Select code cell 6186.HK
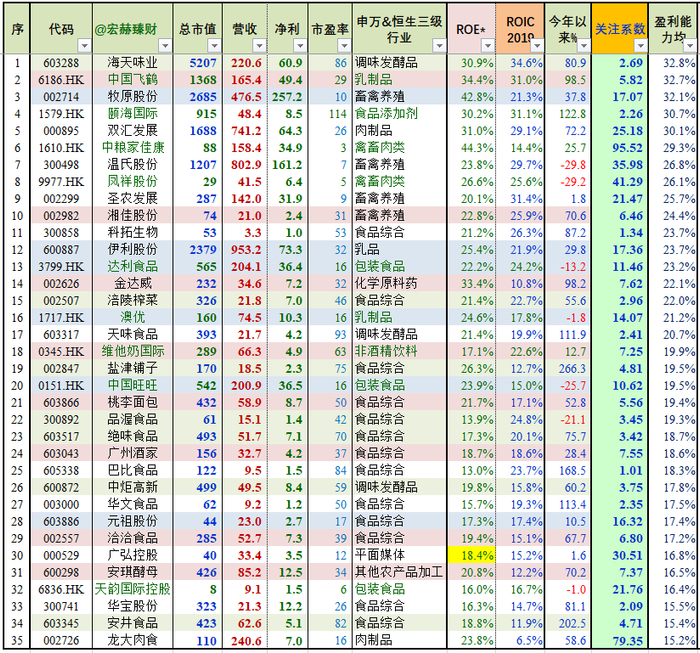This screenshot has height=653, width=700. (x=61, y=80)
